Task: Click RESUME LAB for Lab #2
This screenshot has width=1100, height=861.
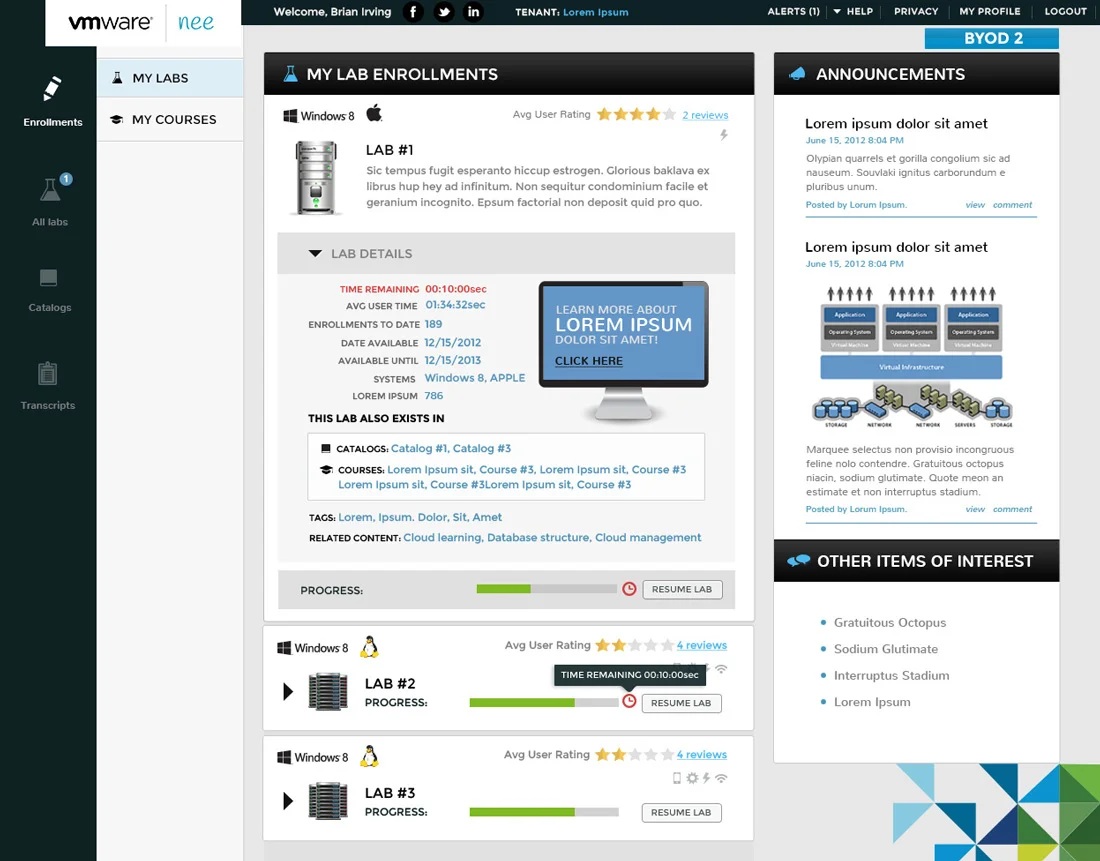Action: 681,703
